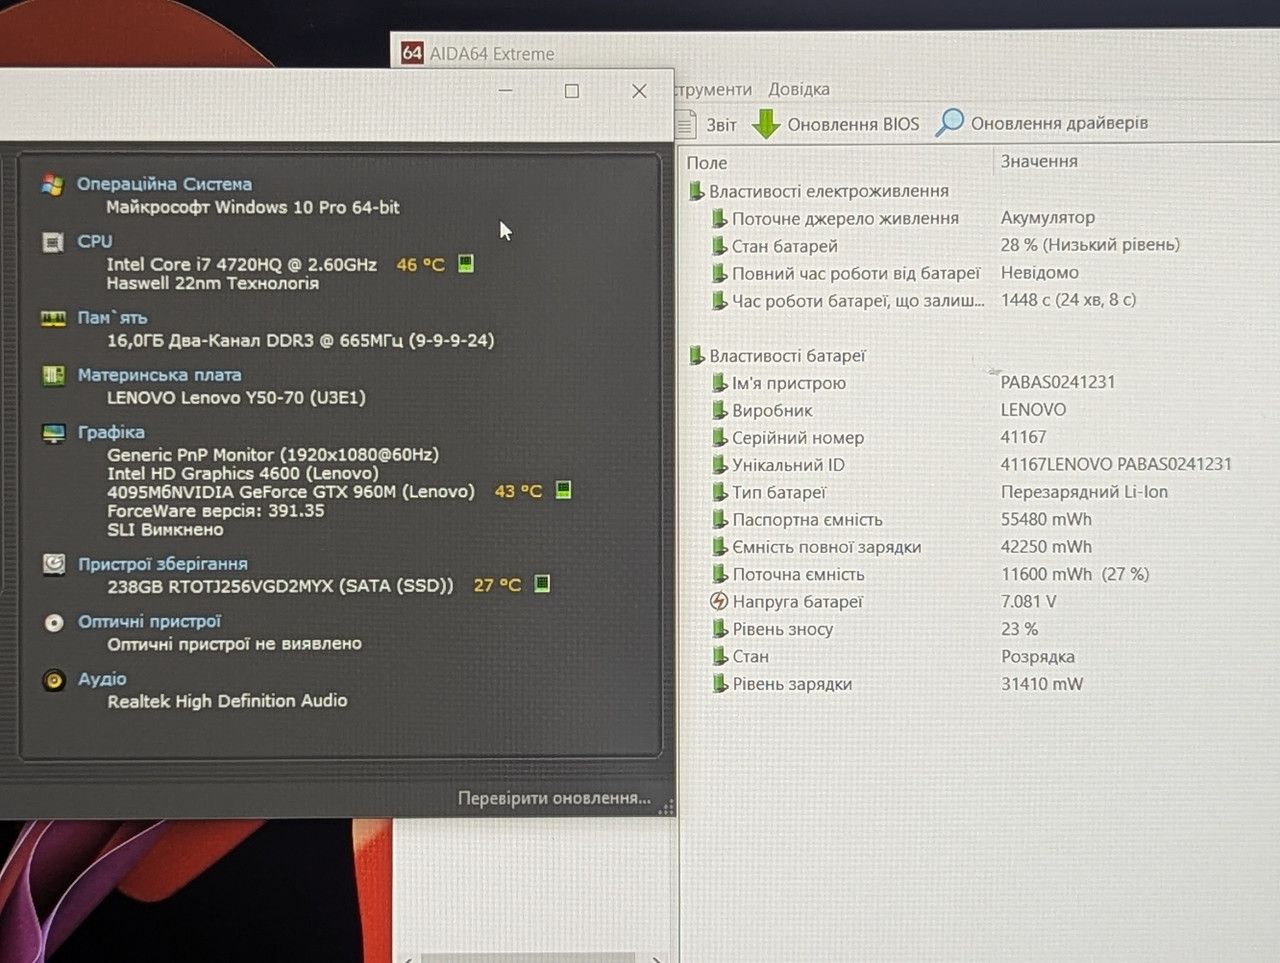Click the text ForceWare версія: 391.35

click(216, 510)
